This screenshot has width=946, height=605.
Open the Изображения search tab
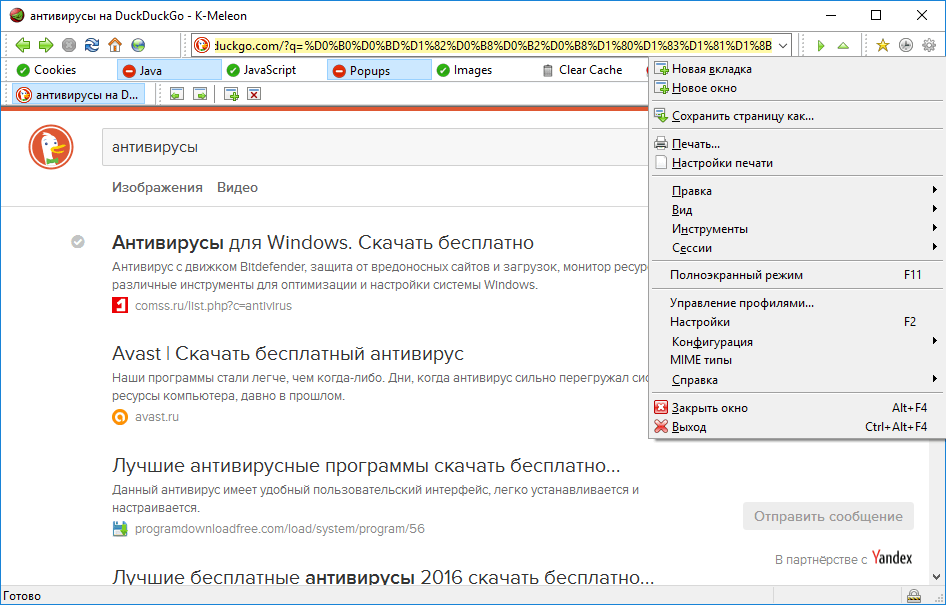(157, 188)
